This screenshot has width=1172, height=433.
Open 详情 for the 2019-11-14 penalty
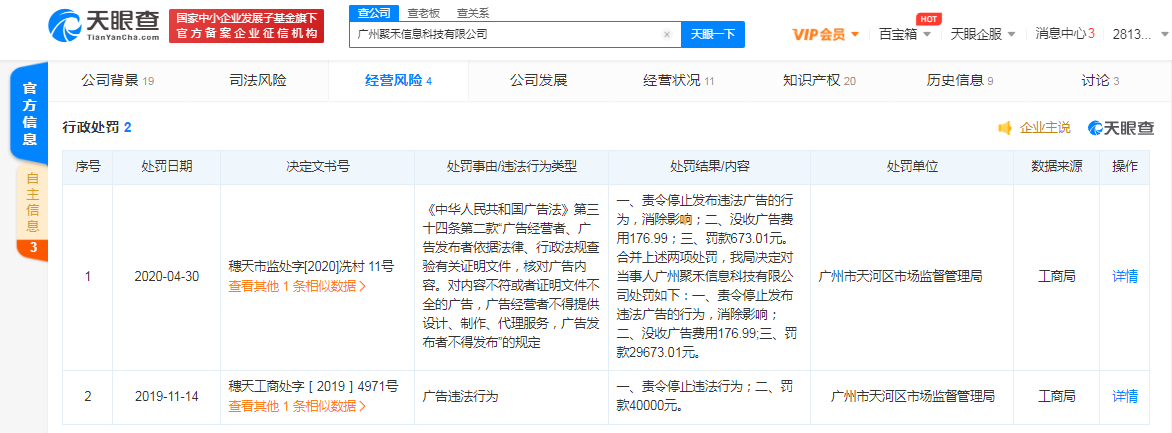[x=1125, y=396]
